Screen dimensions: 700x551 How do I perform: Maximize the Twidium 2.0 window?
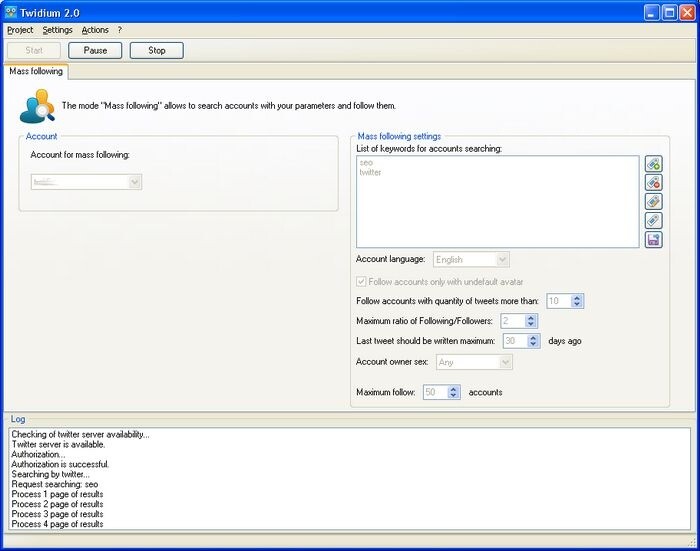669,13
